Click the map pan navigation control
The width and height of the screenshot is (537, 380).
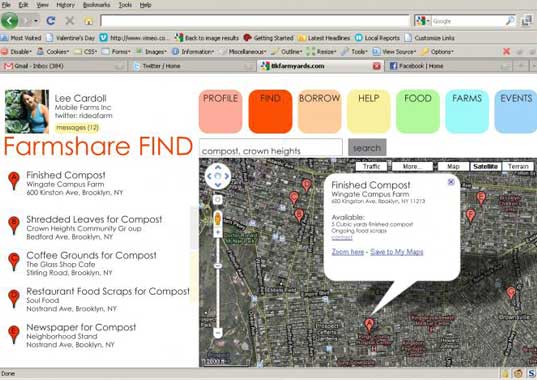coord(218,176)
